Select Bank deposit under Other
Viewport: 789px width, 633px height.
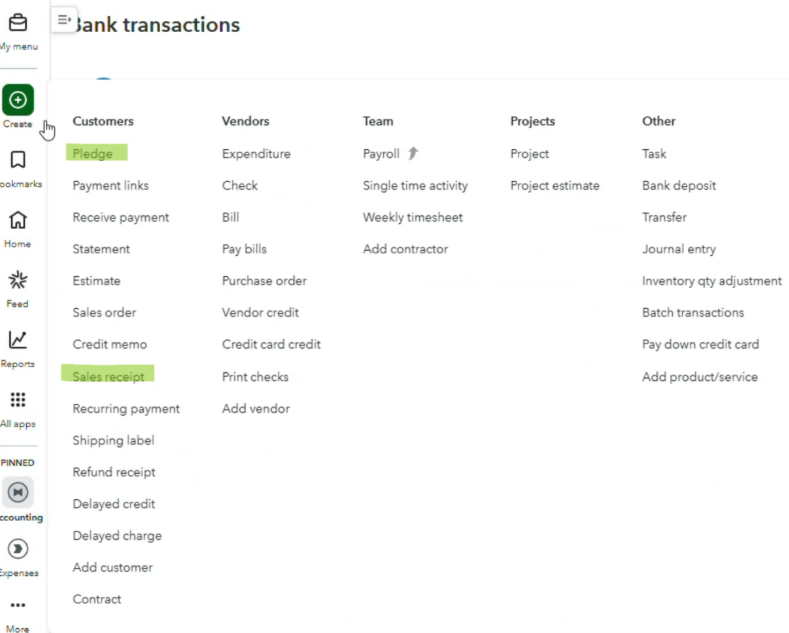pos(678,185)
